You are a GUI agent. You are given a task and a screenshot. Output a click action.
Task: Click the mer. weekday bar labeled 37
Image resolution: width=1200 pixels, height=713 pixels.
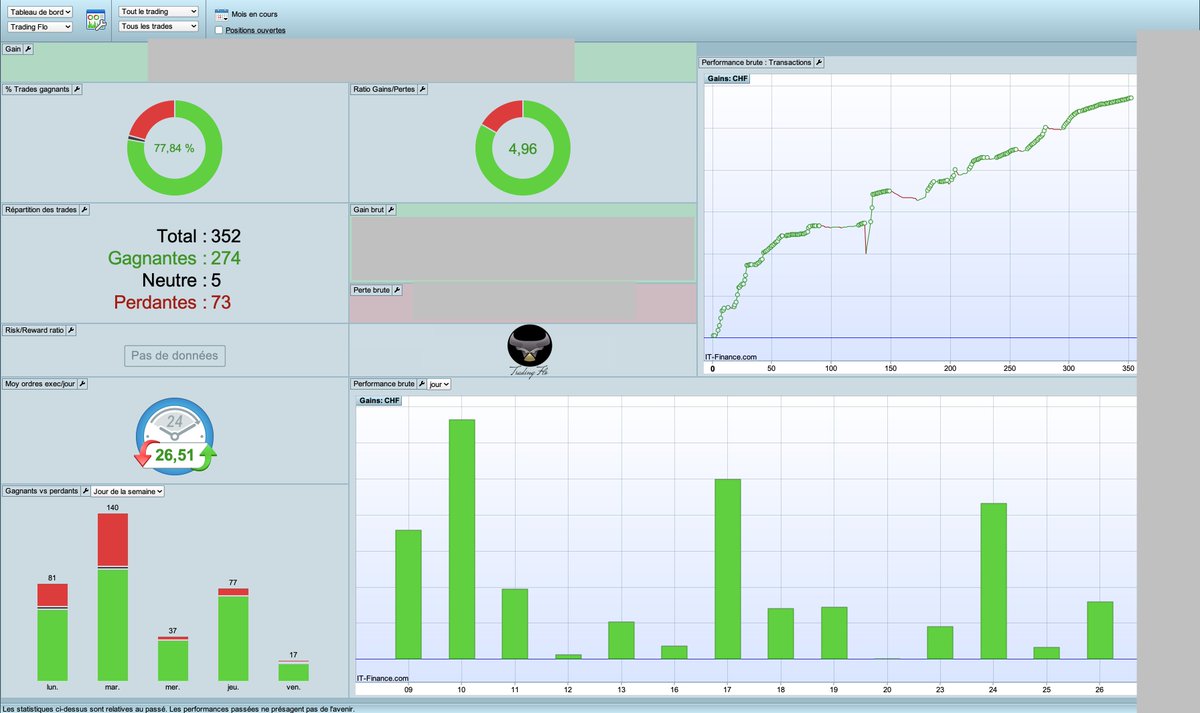click(x=173, y=658)
